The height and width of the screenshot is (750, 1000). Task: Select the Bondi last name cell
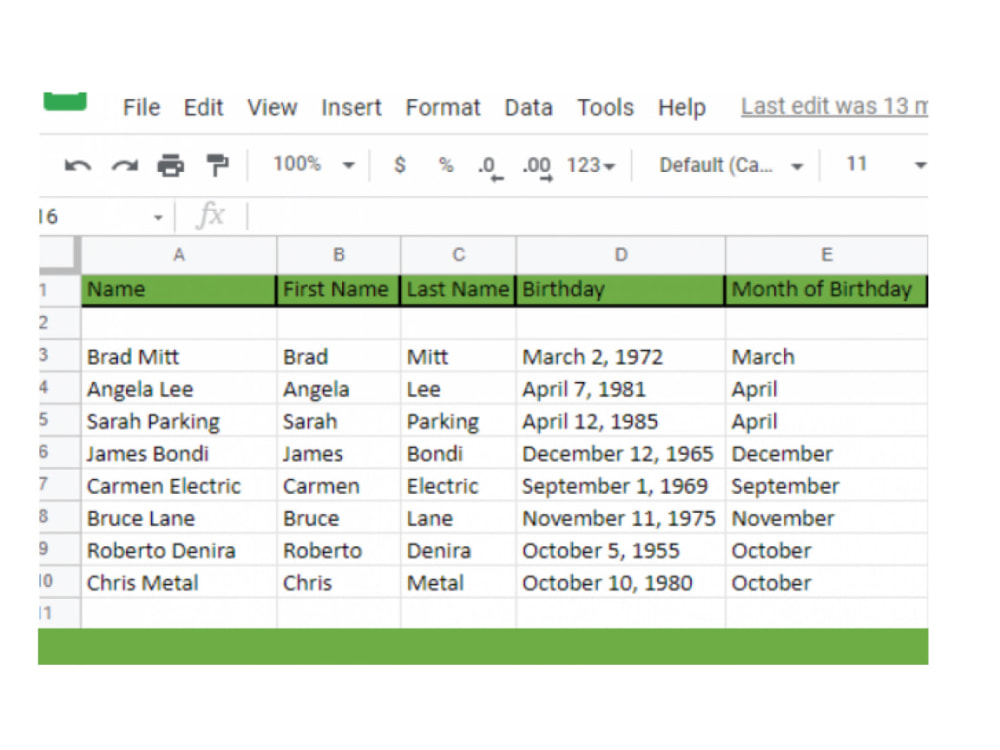click(459, 454)
